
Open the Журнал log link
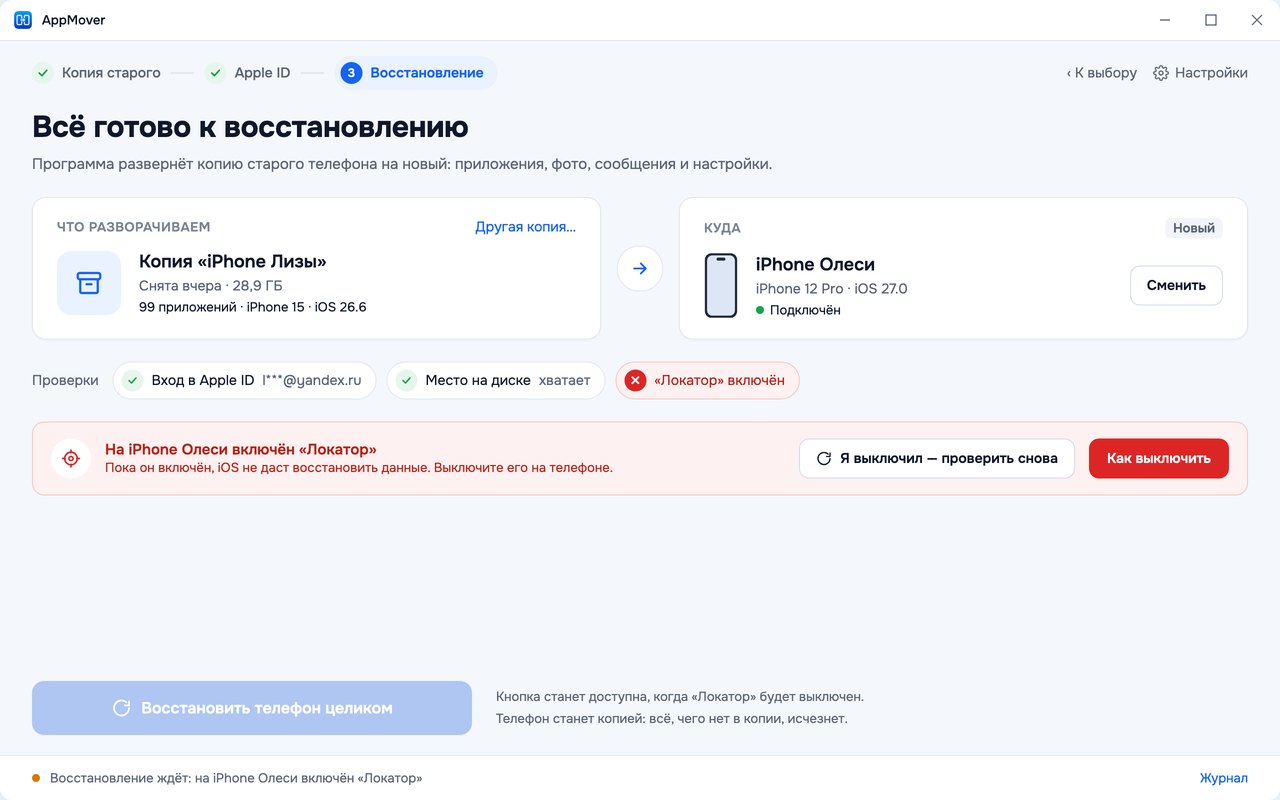click(1224, 778)
